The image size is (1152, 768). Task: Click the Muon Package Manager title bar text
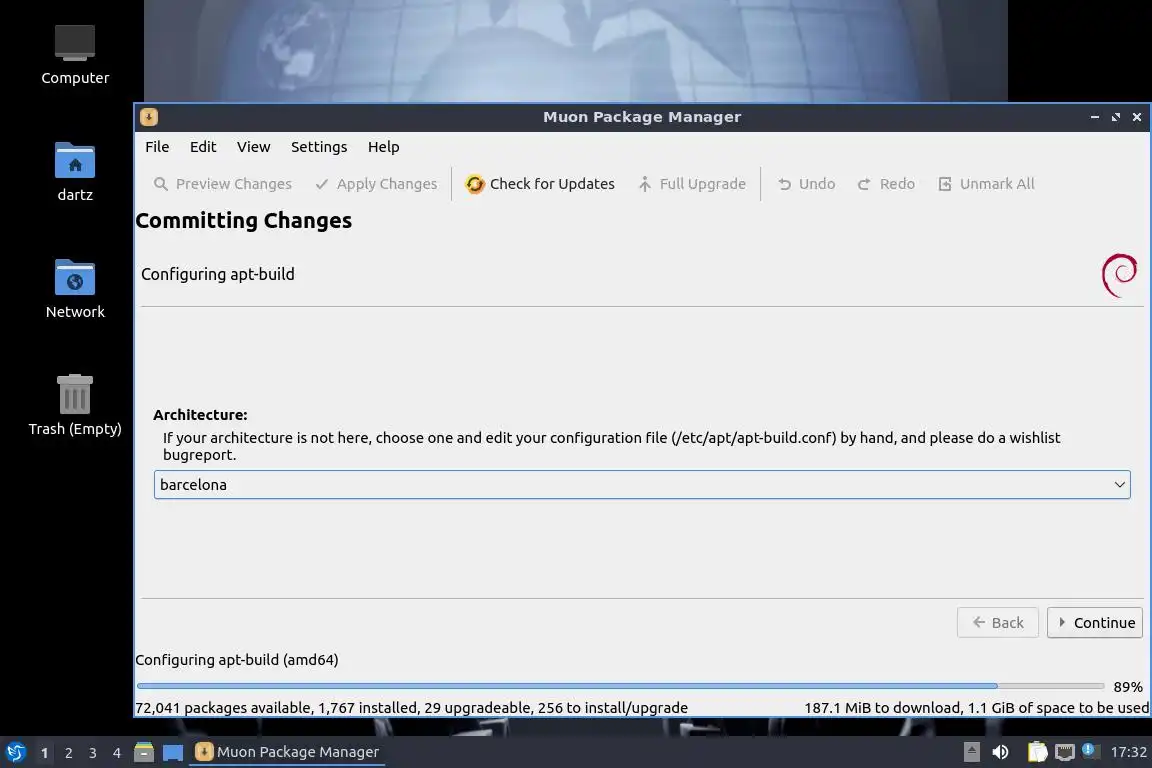(642, 117)
